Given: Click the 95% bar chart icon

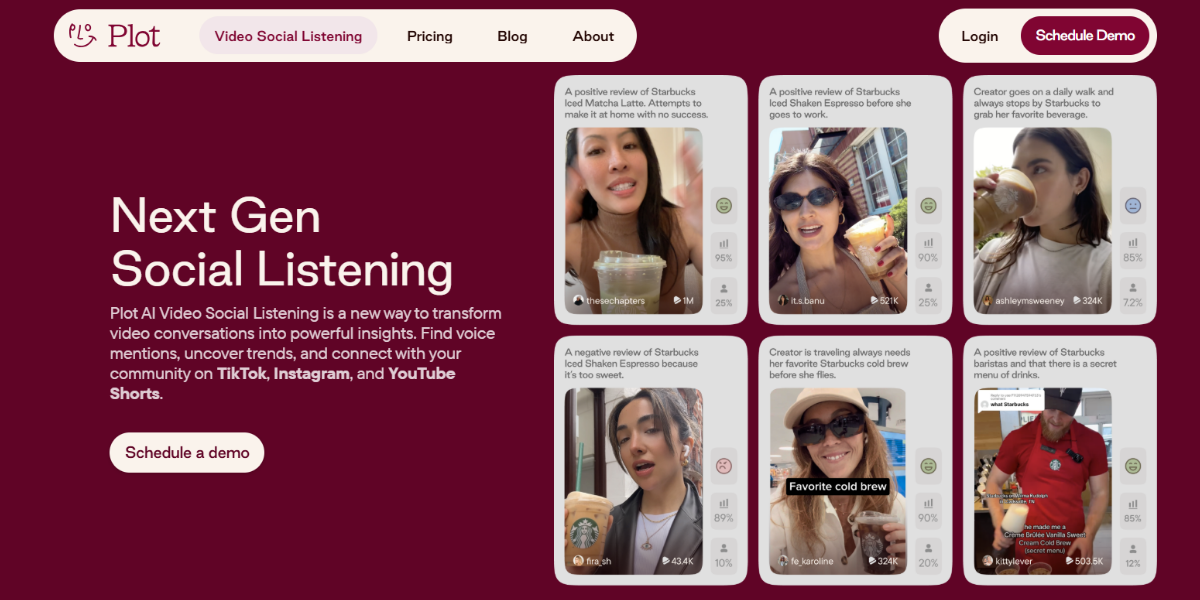Looking at the screenshot, I should pos(724,243).
